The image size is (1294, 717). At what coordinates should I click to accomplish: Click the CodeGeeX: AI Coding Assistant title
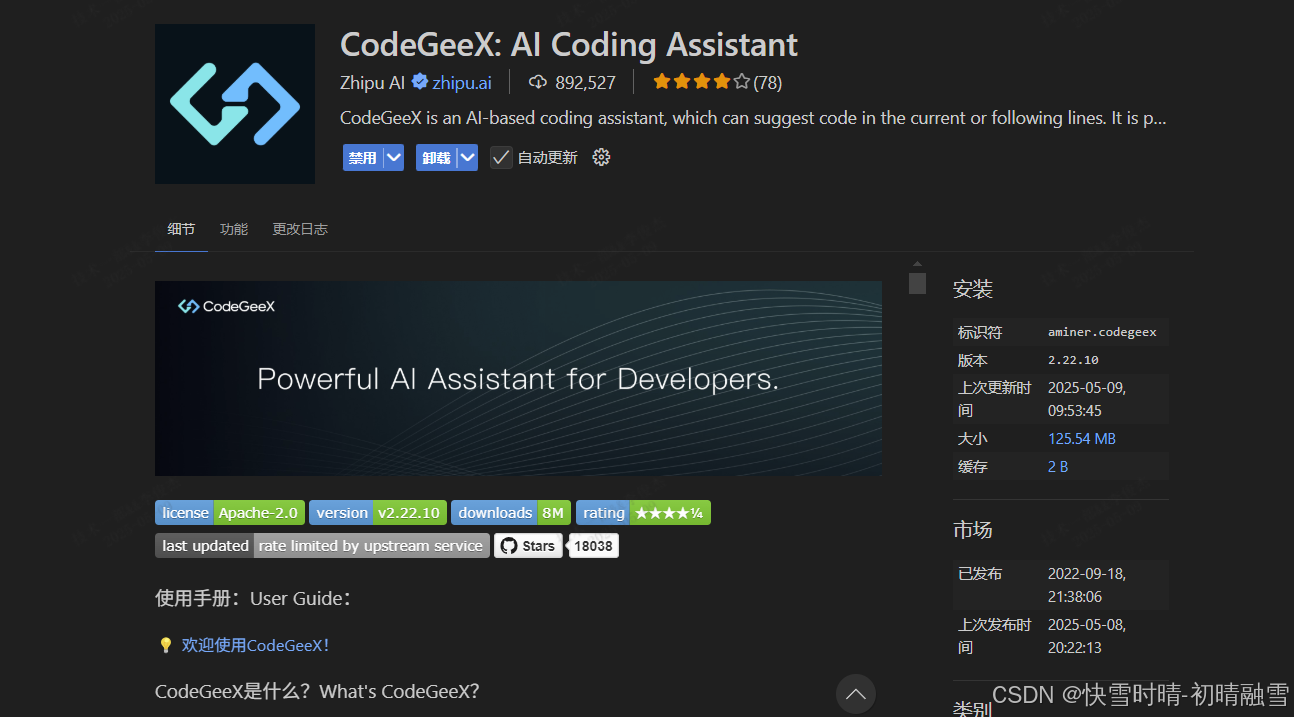569,44
